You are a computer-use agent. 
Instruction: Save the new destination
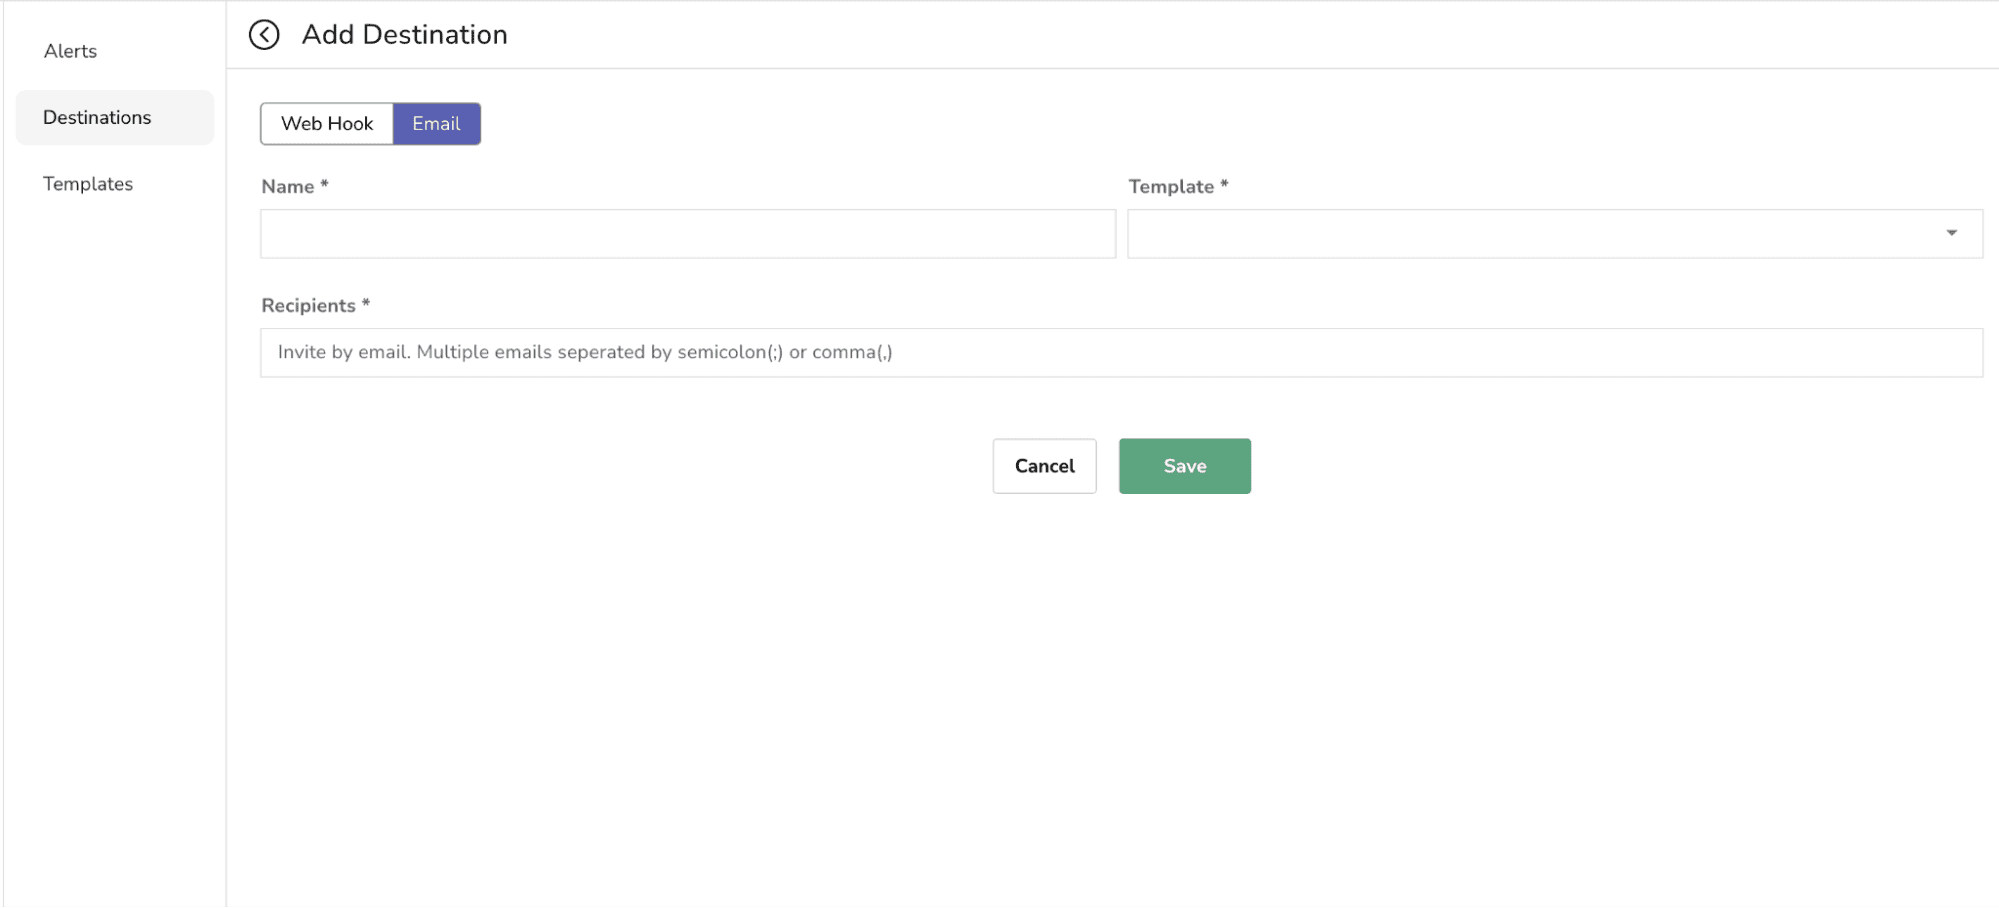(x=1184, y=466)
